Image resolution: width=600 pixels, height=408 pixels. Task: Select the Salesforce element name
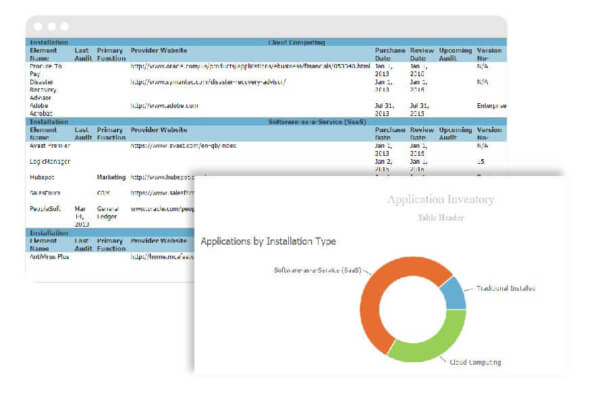coord(45,193)
